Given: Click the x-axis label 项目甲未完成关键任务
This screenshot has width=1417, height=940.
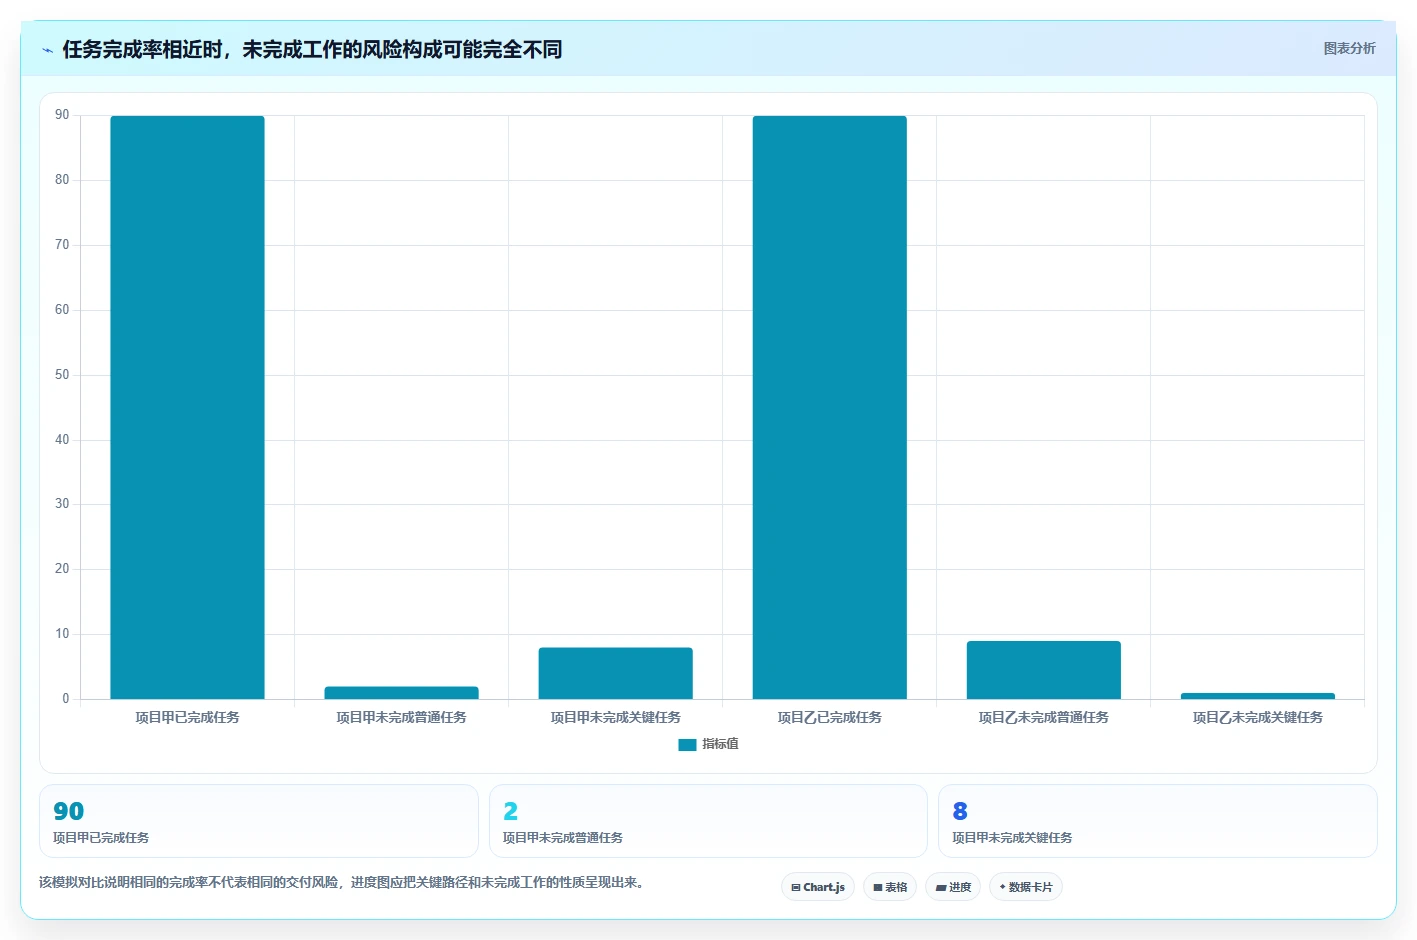Looking at the screenshot, I should [615, 718].
